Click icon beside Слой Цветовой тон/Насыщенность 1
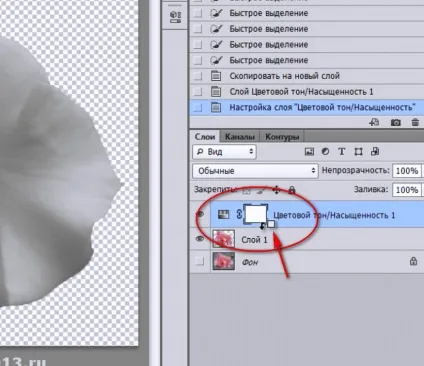The image size is (424, 366). [x=216, y=91]
